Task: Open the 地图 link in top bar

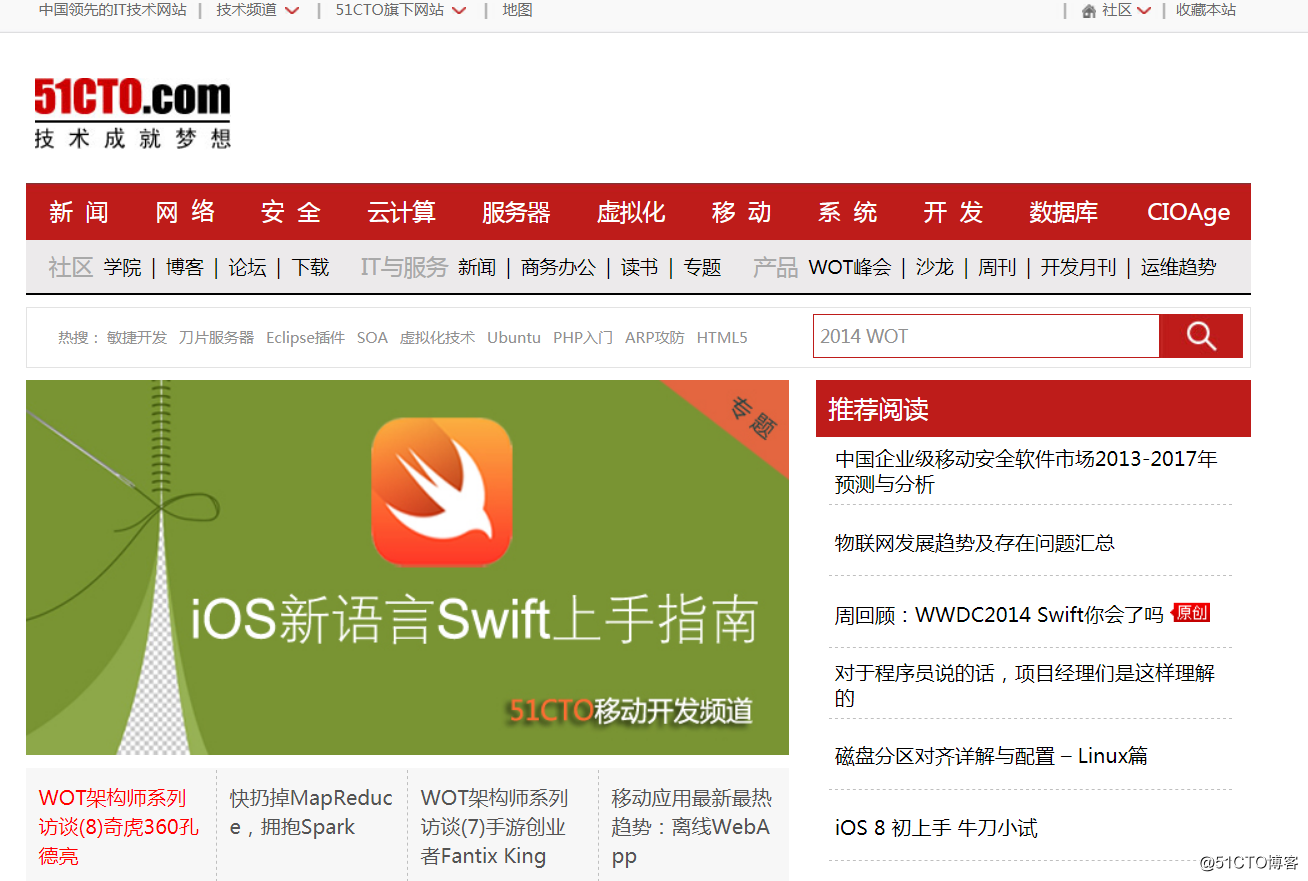Action: tap(517, 10)
